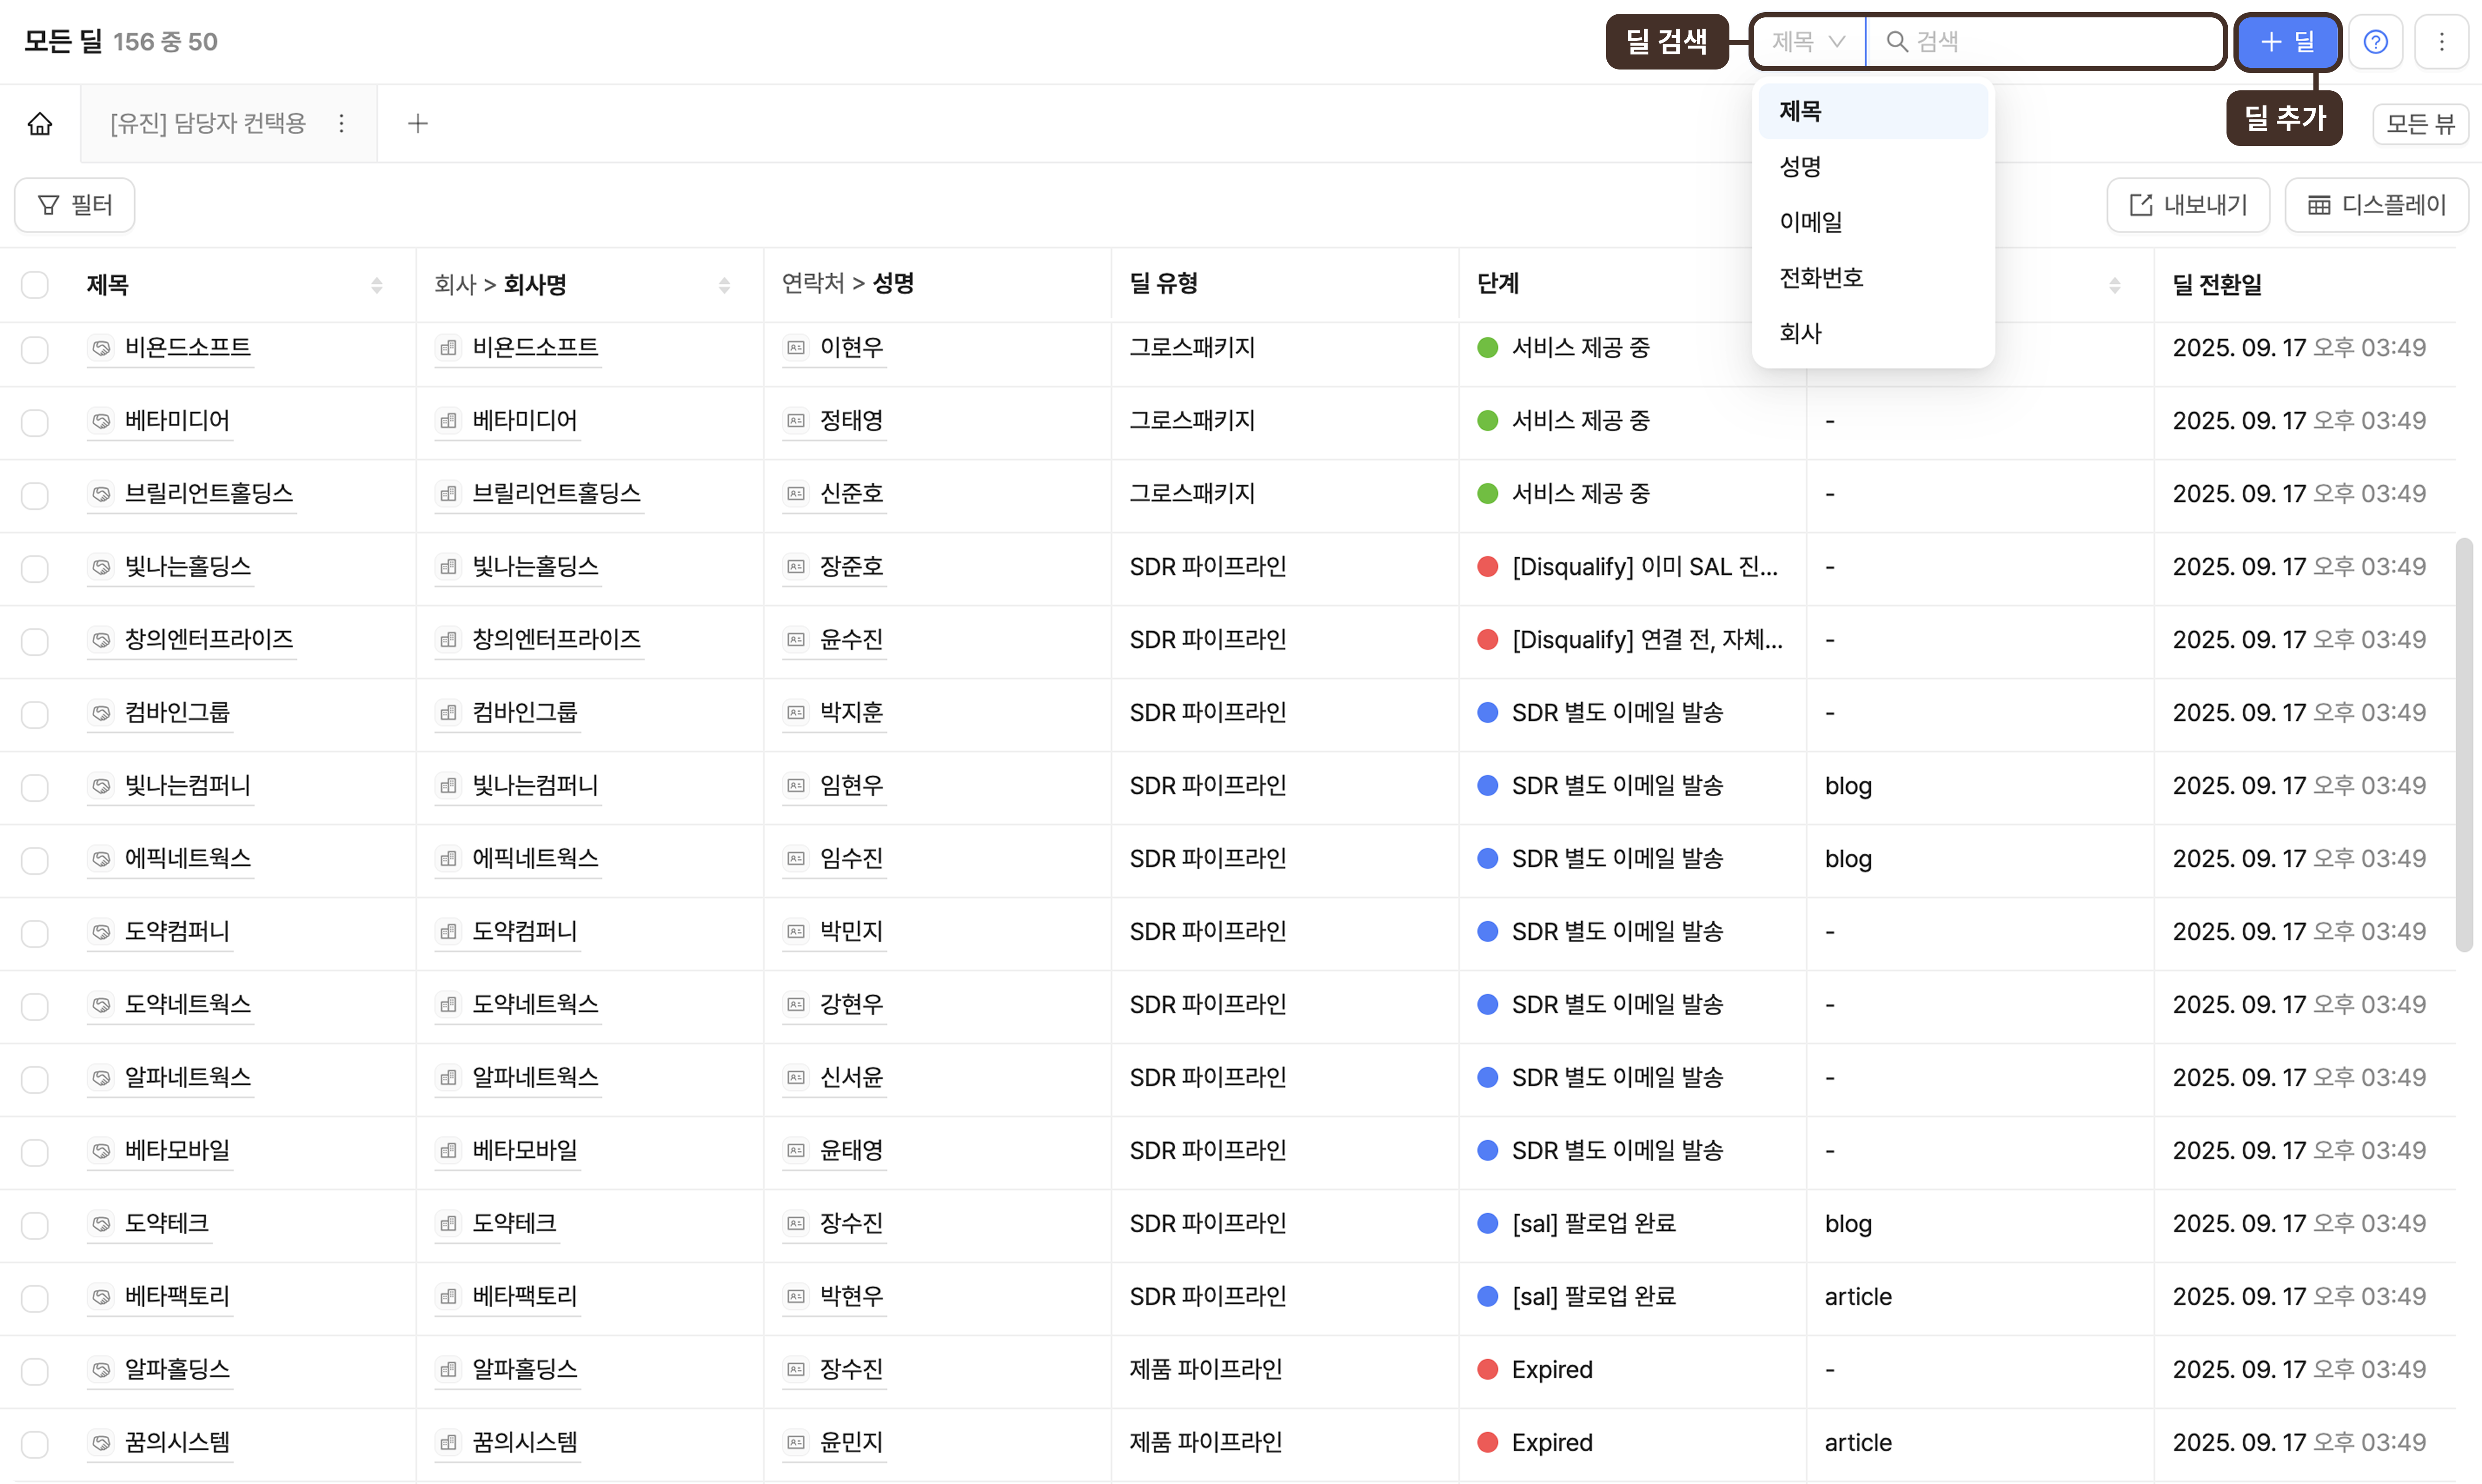Sort by 회사명 column arrows
Screen dimensions: 2482x1484
point(724,285)
